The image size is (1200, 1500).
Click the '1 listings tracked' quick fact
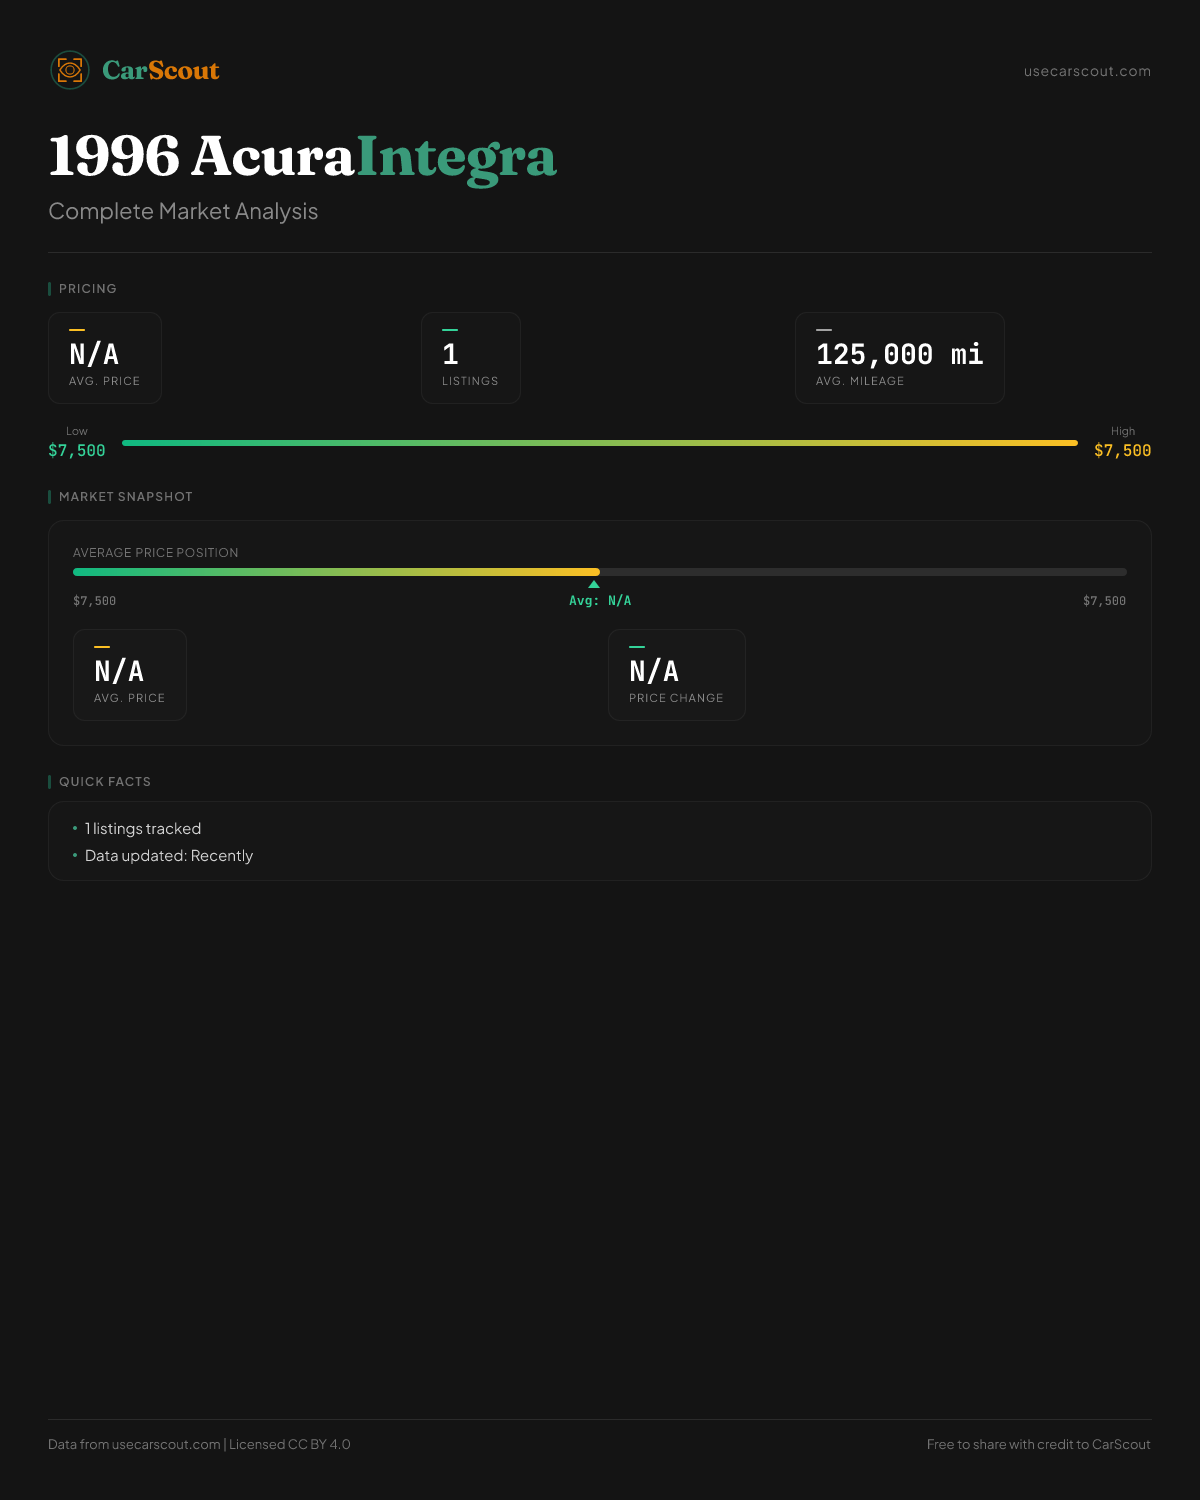click(143, 829)
